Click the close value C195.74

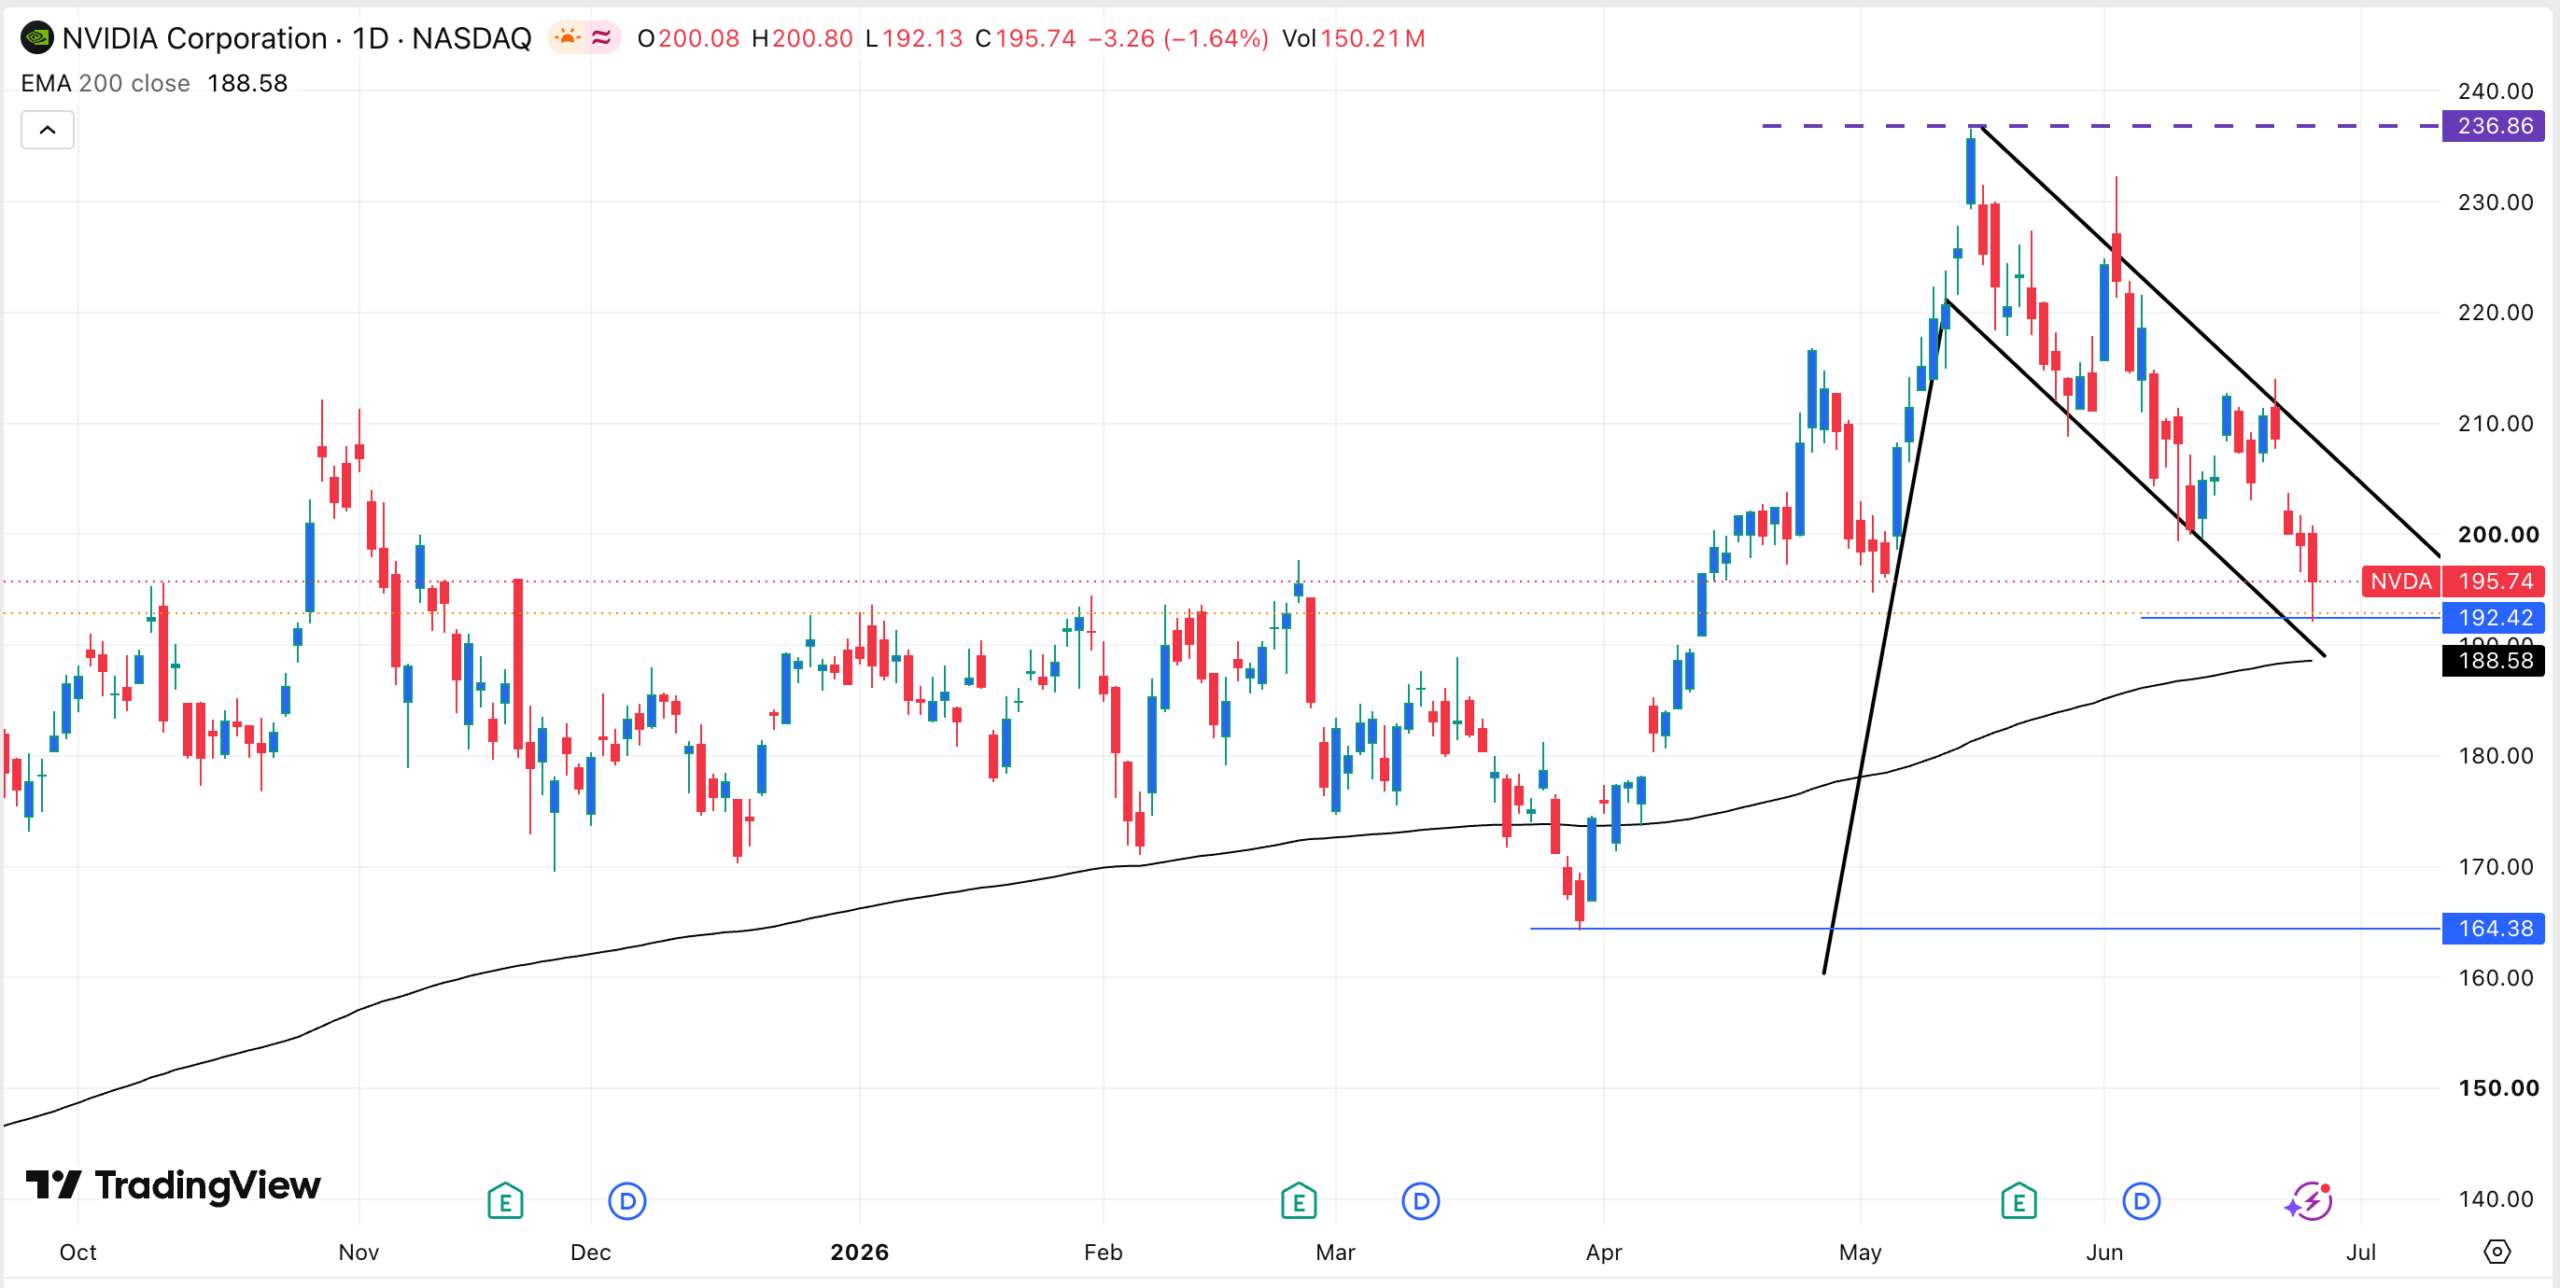coord(1025,38)
